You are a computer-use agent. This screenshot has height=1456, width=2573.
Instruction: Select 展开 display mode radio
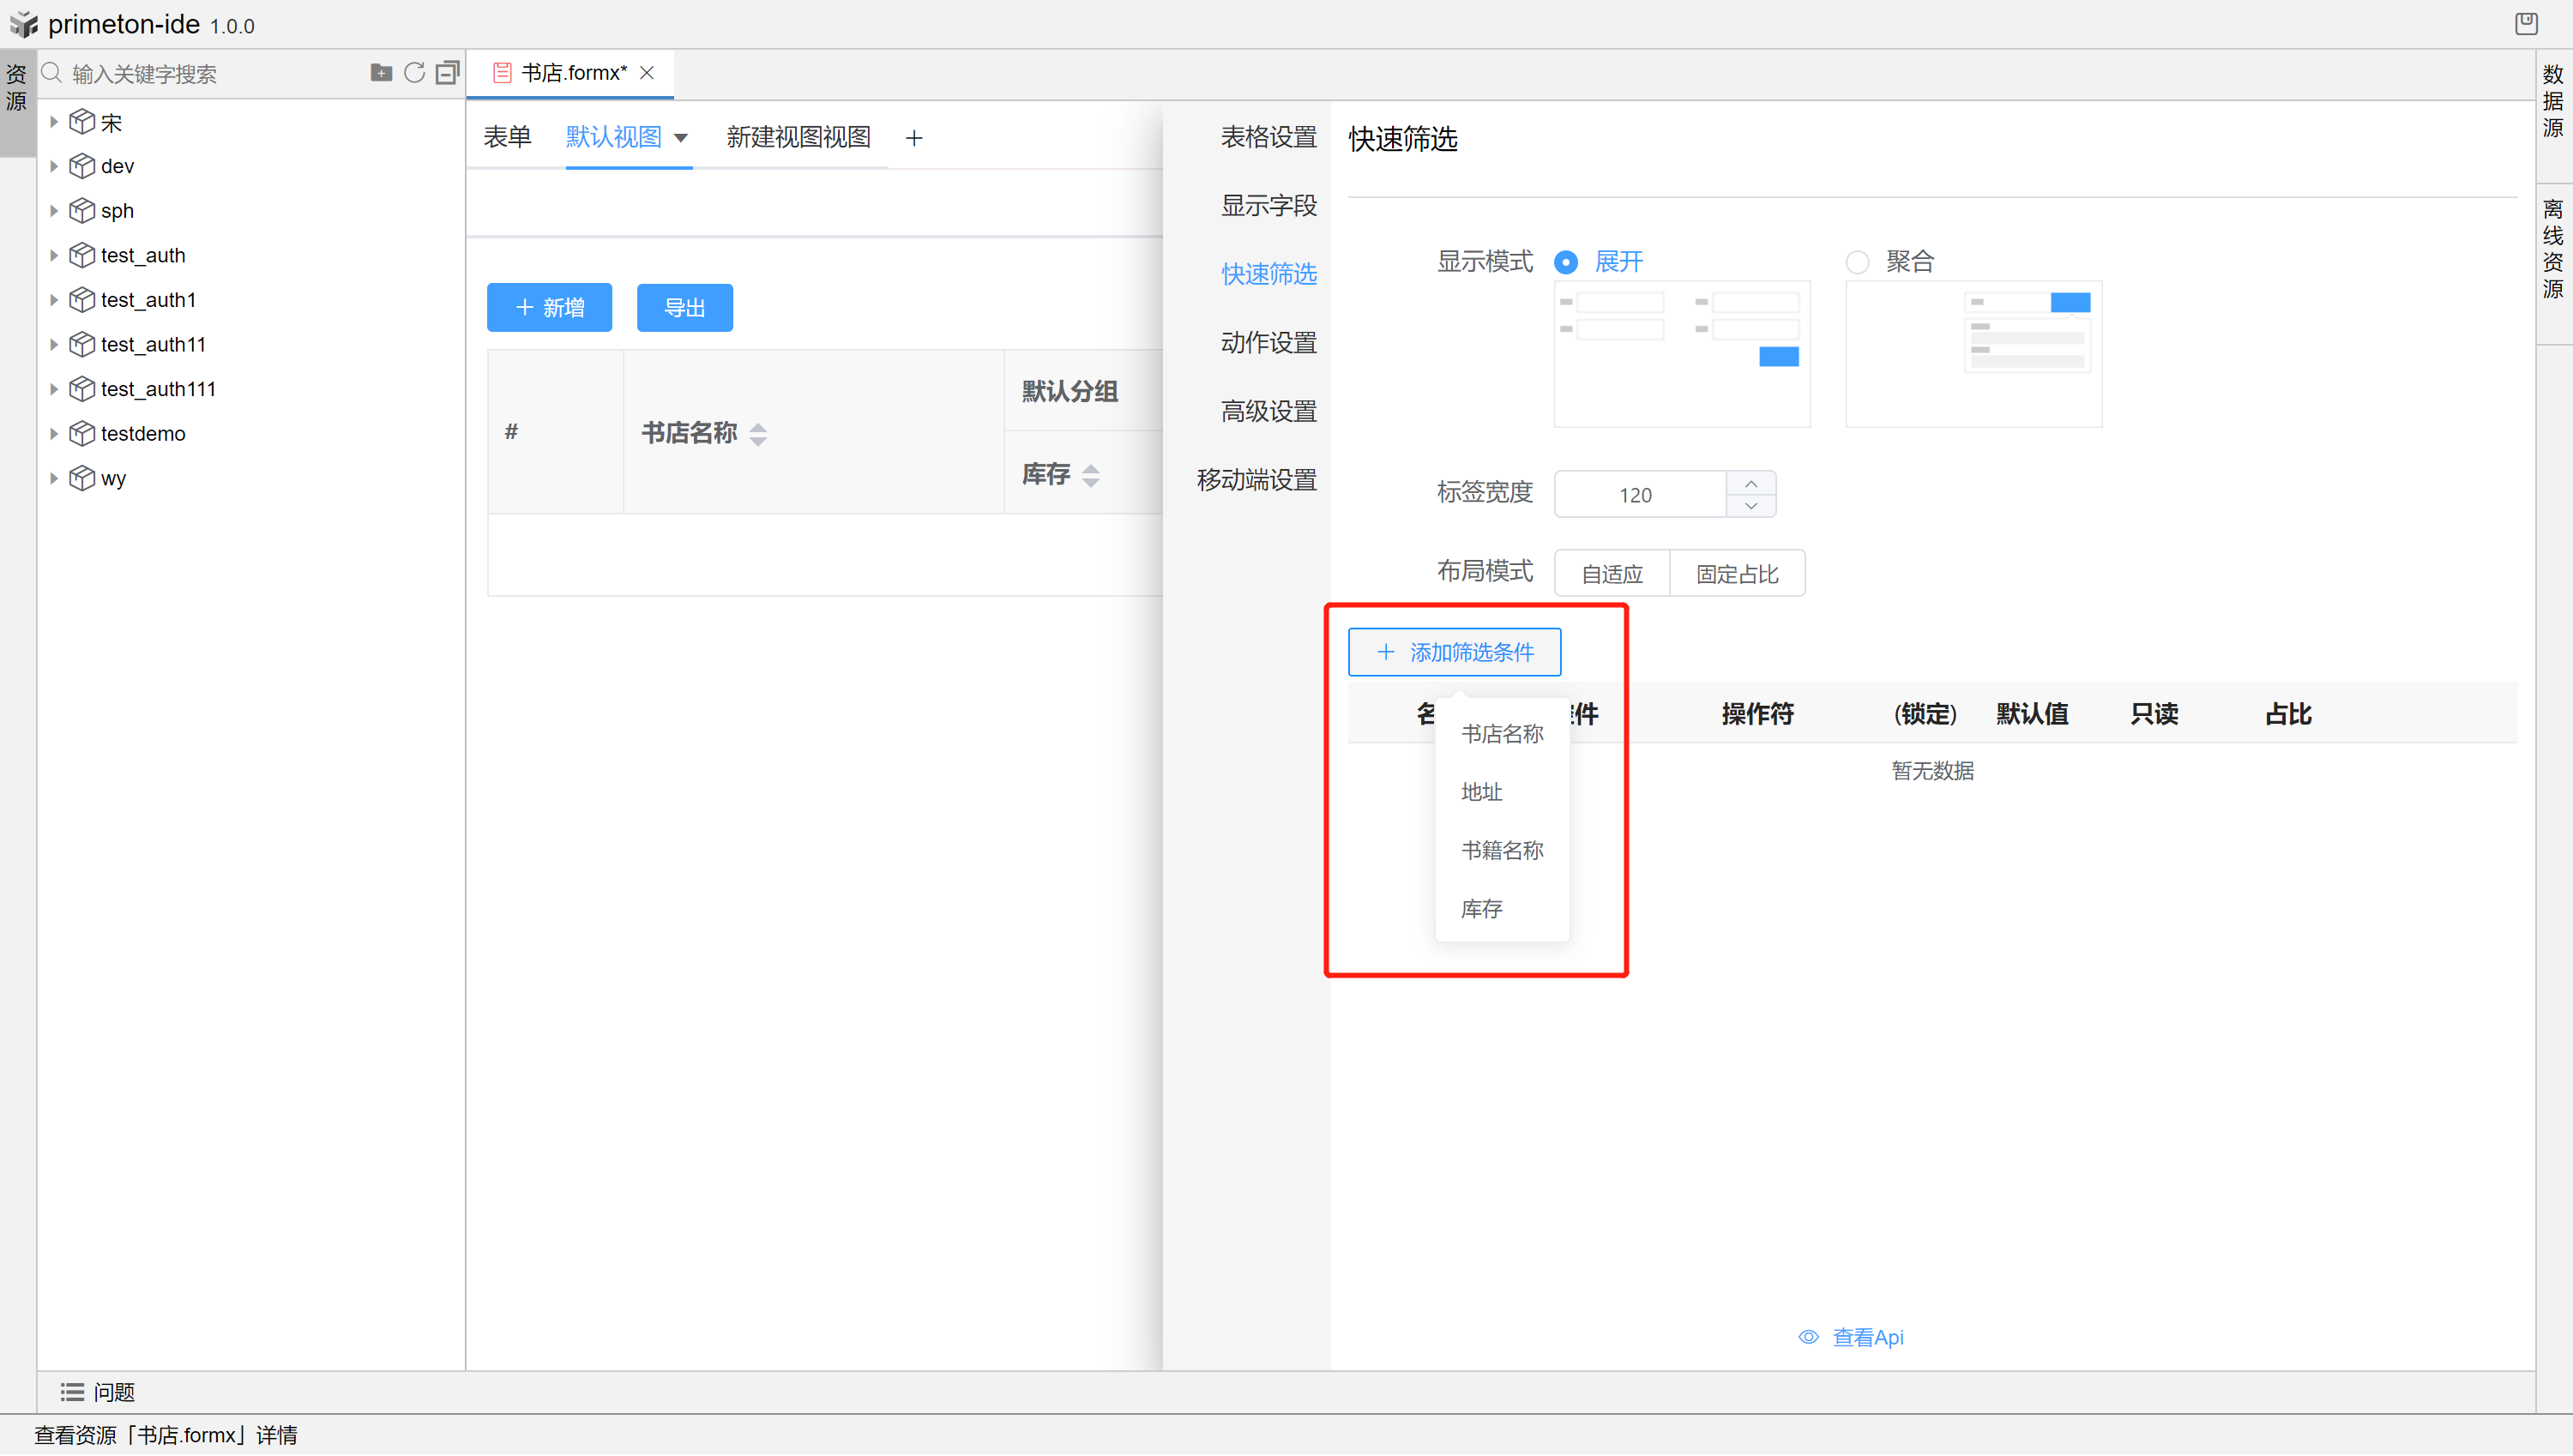pos(1566,262)
